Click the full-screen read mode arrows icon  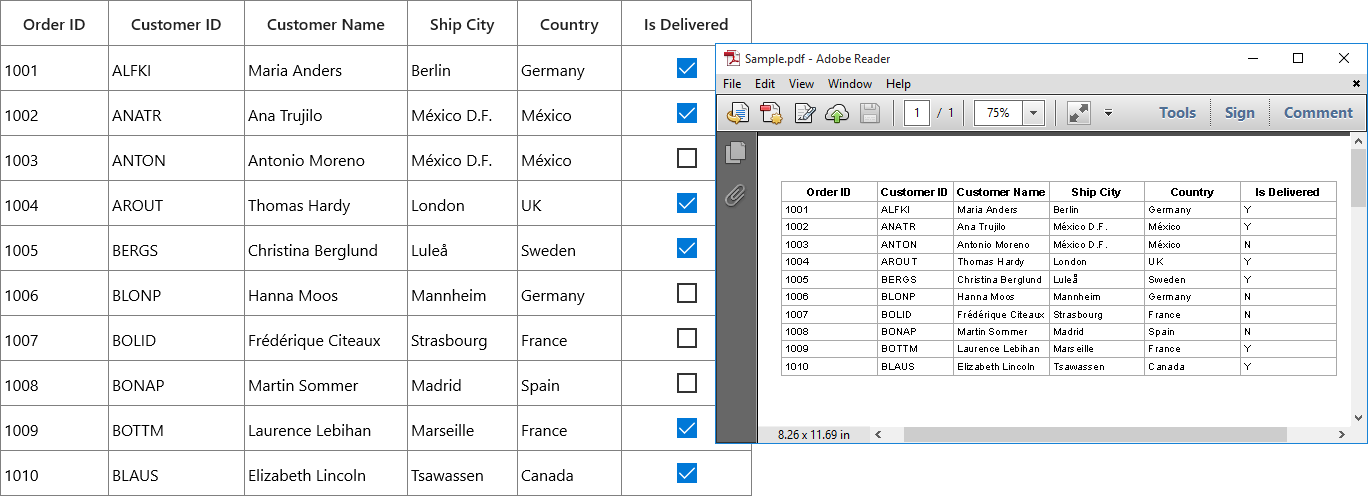click(x=1079, y=113)
